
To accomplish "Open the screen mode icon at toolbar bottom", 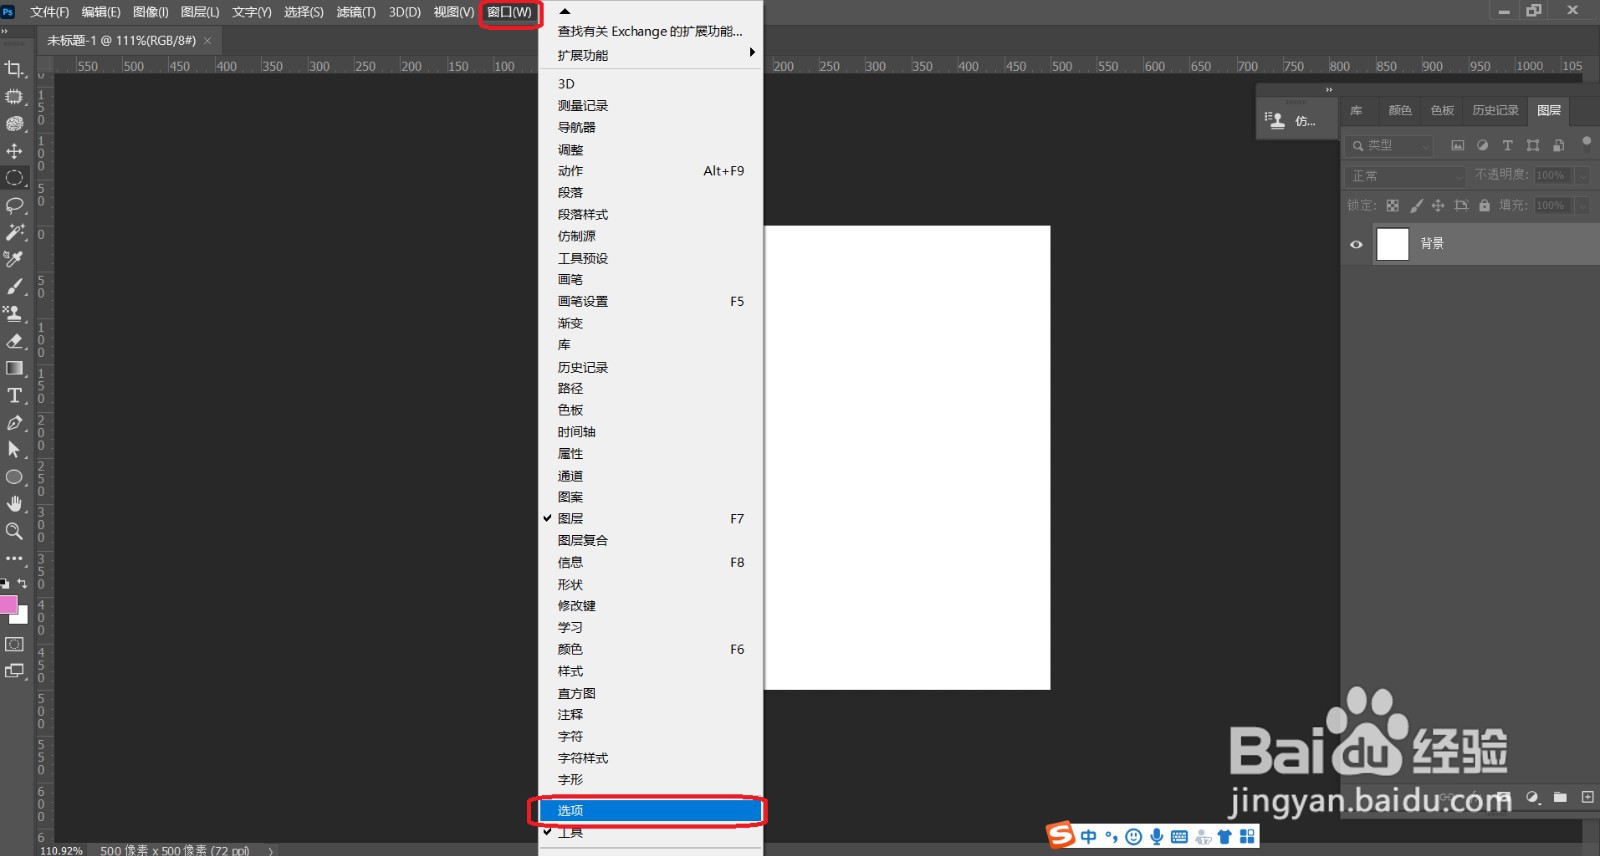I will 14,671.
